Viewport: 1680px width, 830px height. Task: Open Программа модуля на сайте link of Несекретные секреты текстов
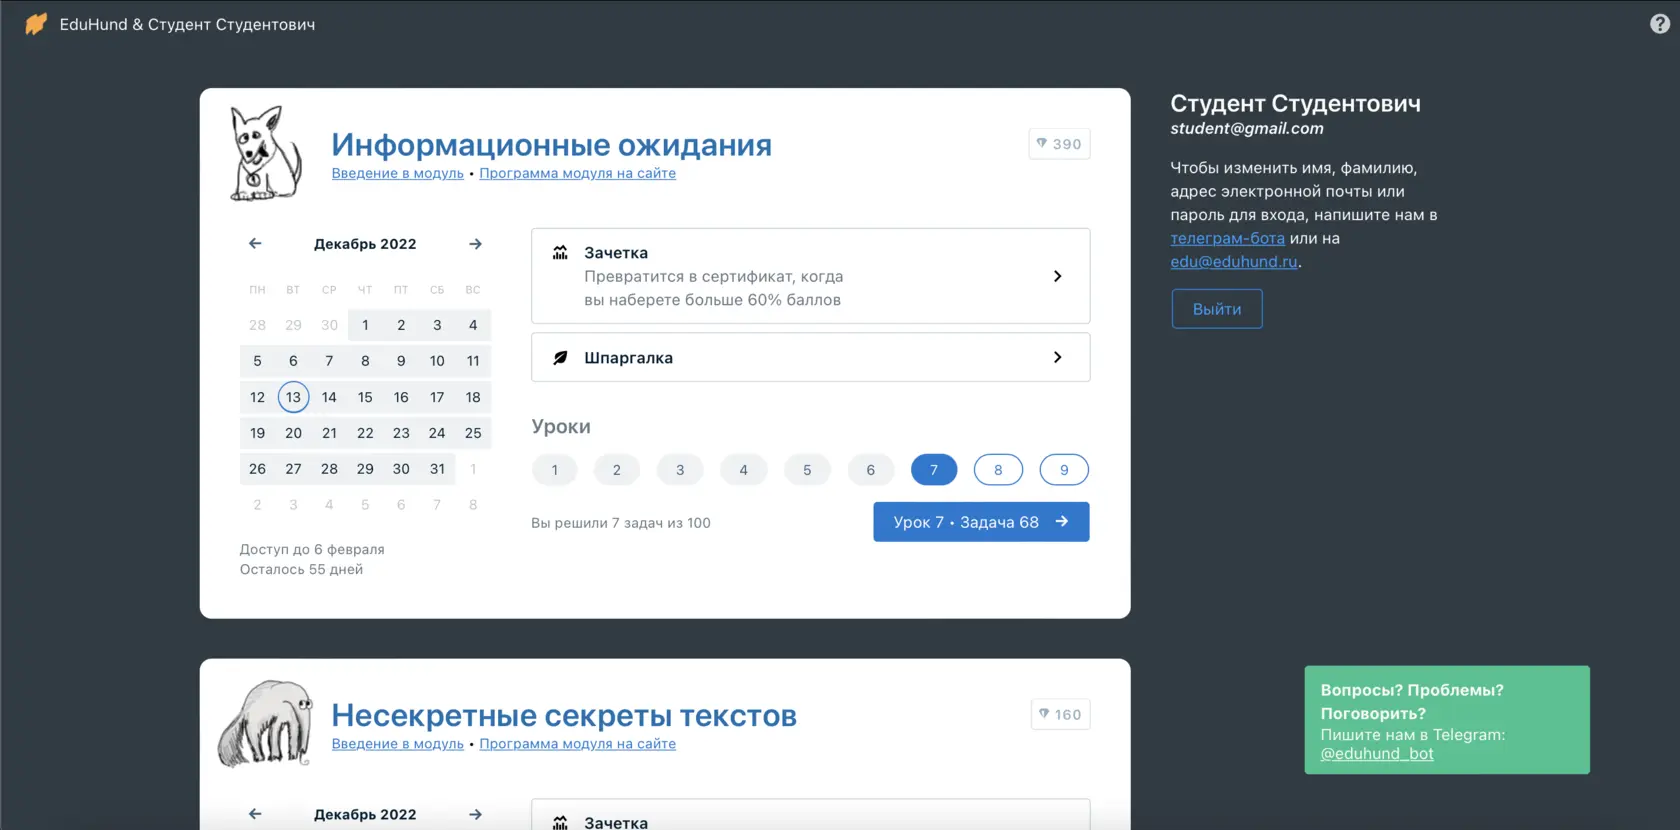[x=578, y=744]
